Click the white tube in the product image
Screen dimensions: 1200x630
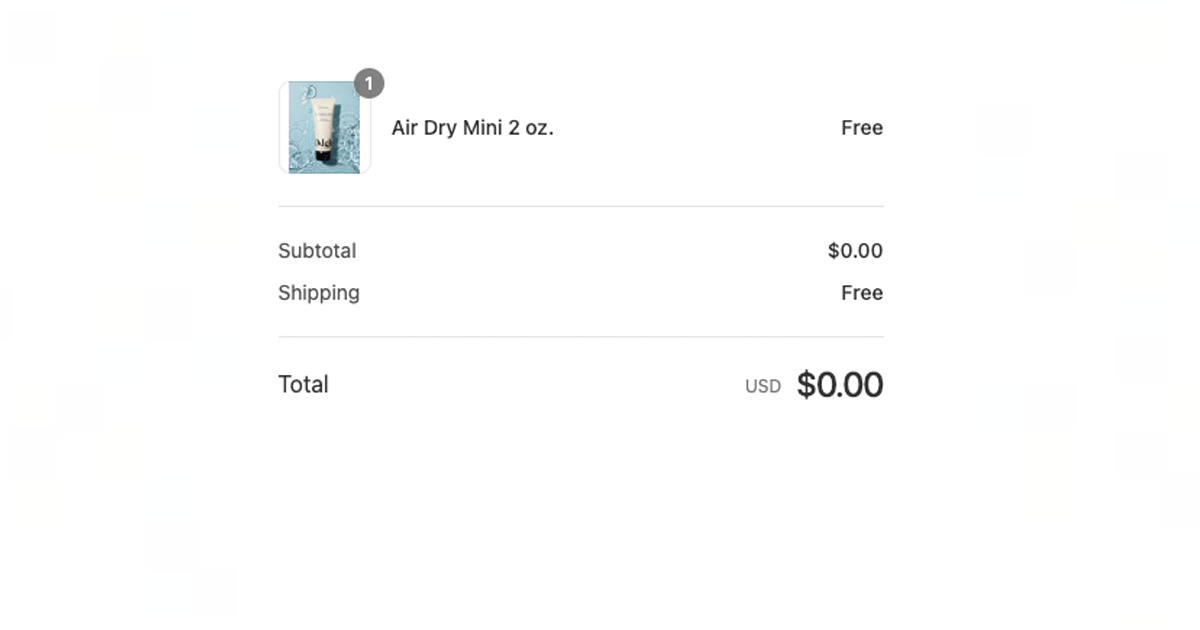coord(323,120)
